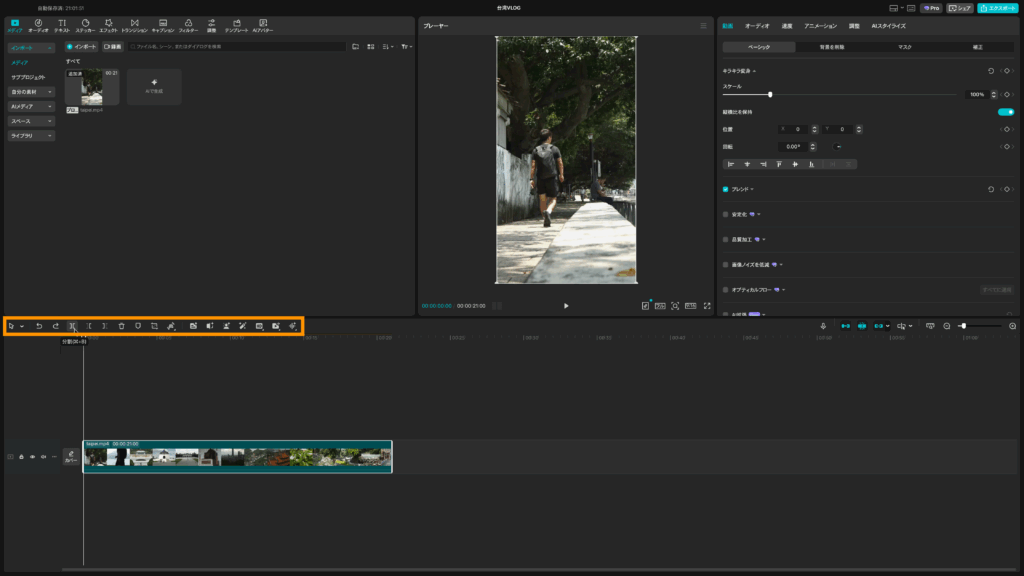Select the マスク sub-tab
Screen dimensions: 1024x576
(x=904, y=47)
